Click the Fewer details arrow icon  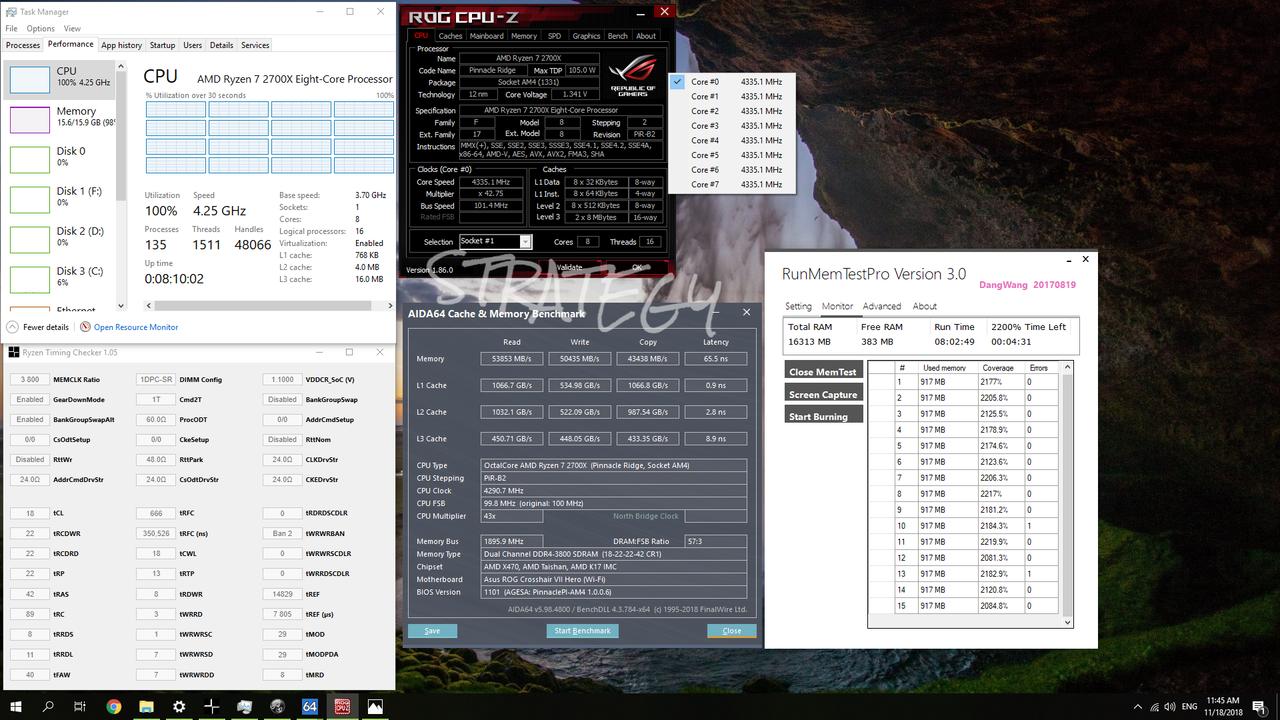[x=12, y=327]
